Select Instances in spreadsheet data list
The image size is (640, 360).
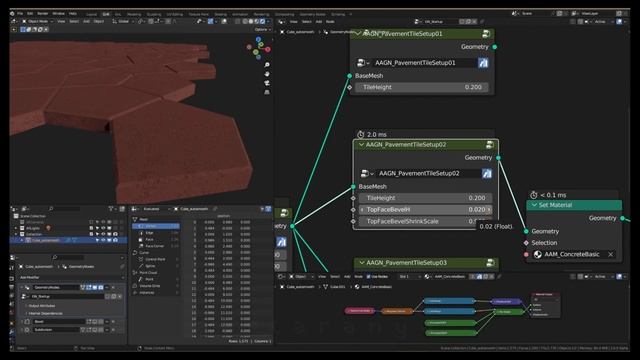point(156,293)
